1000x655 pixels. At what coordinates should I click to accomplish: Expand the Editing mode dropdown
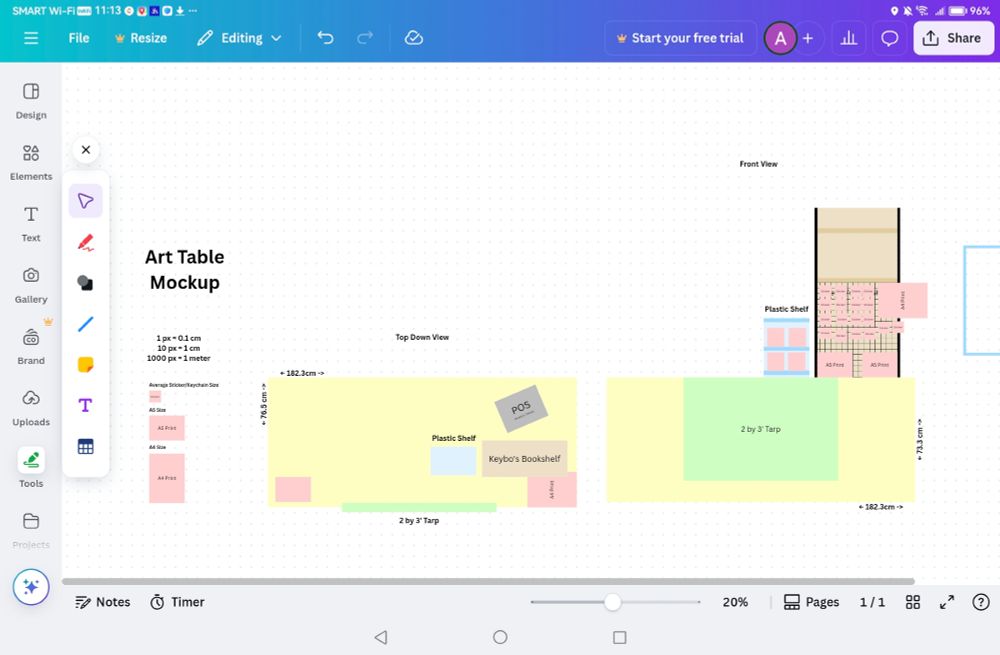pos(239,38)
